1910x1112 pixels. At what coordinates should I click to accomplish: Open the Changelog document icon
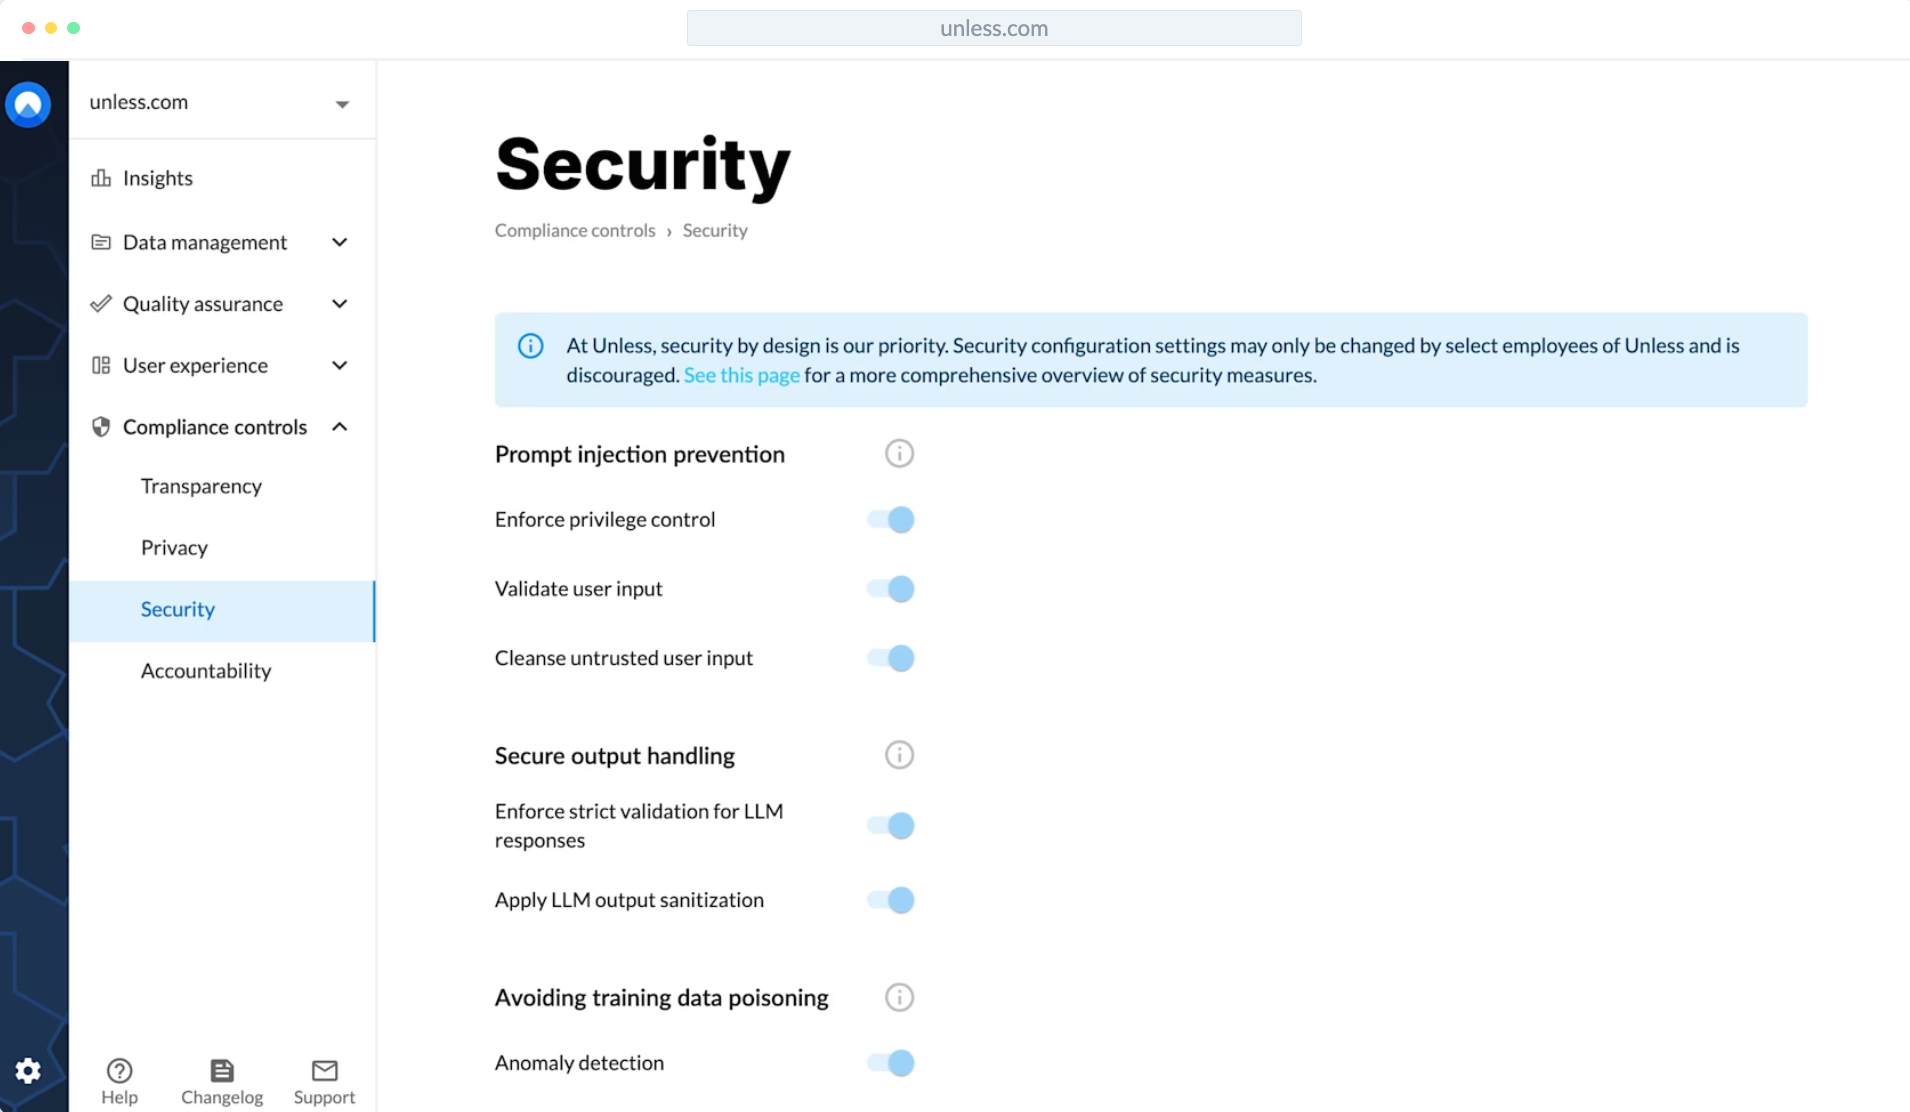[x=222, y=1071]
